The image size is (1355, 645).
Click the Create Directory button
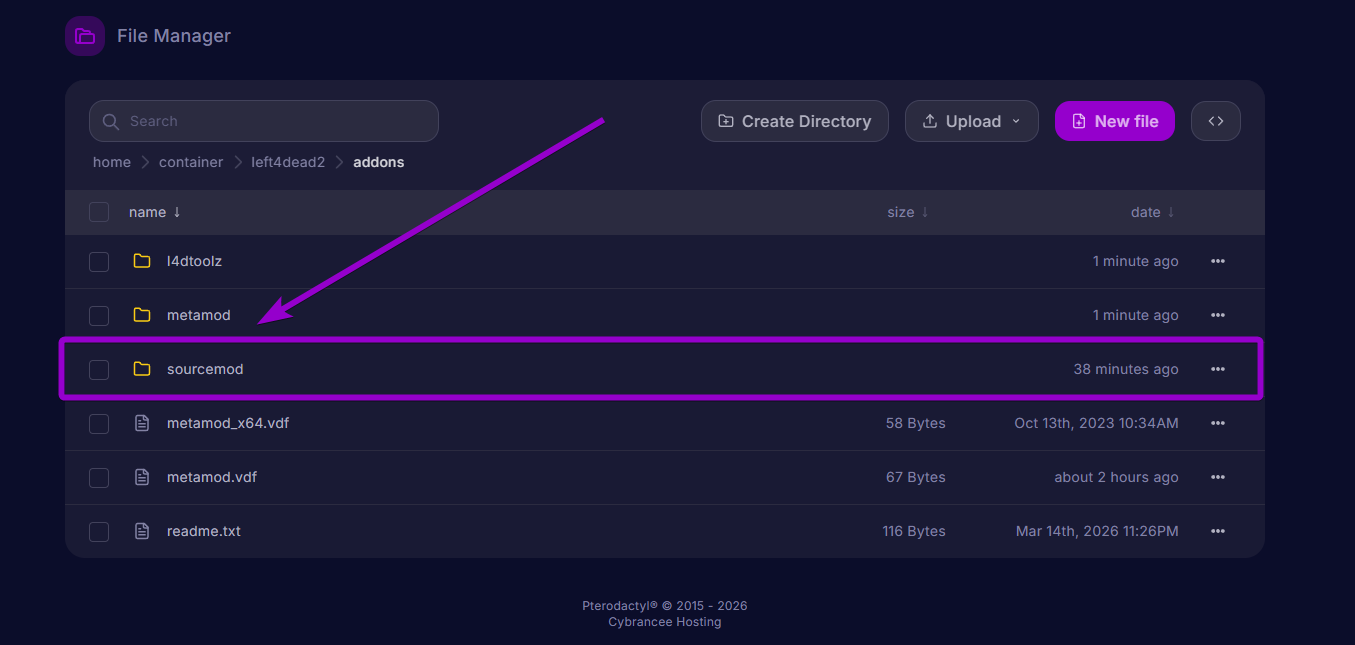(x=795, y=121)
